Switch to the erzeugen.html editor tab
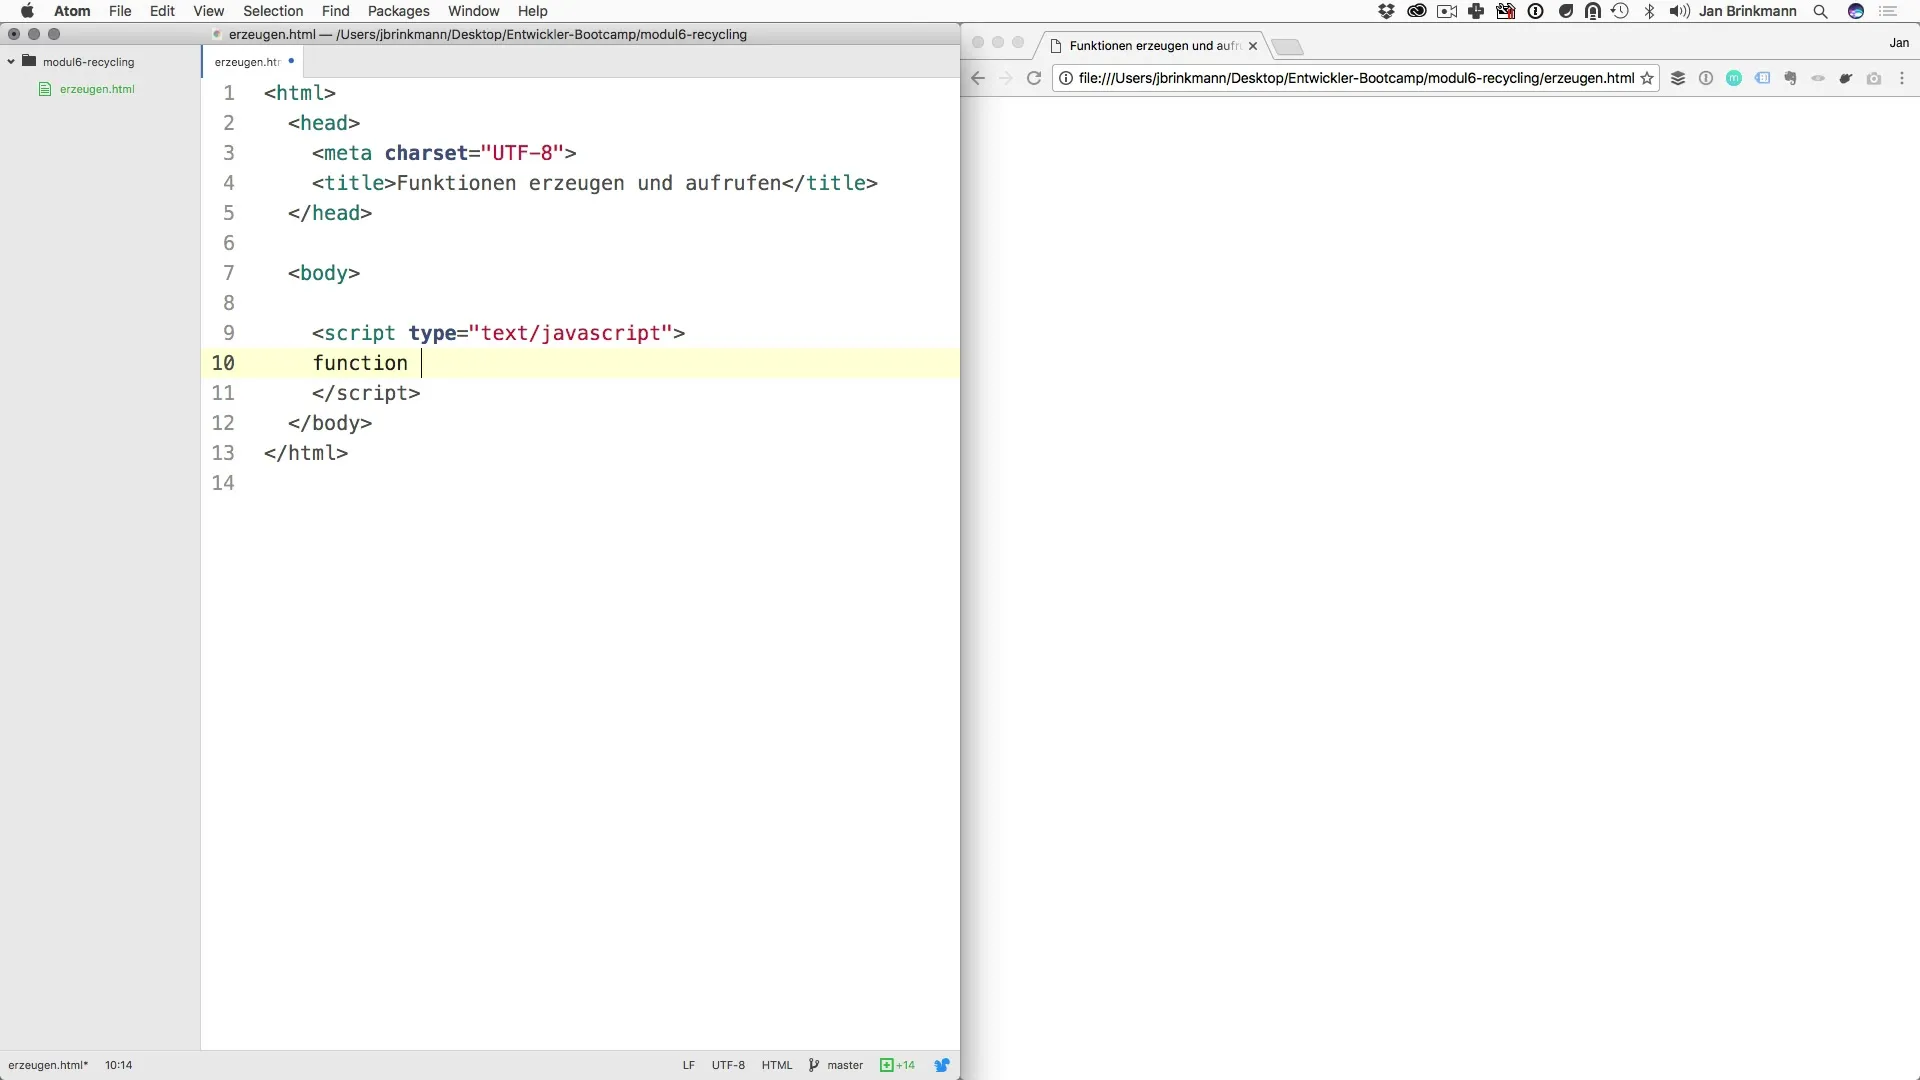 pyautogui.click(x=252, y=62)
